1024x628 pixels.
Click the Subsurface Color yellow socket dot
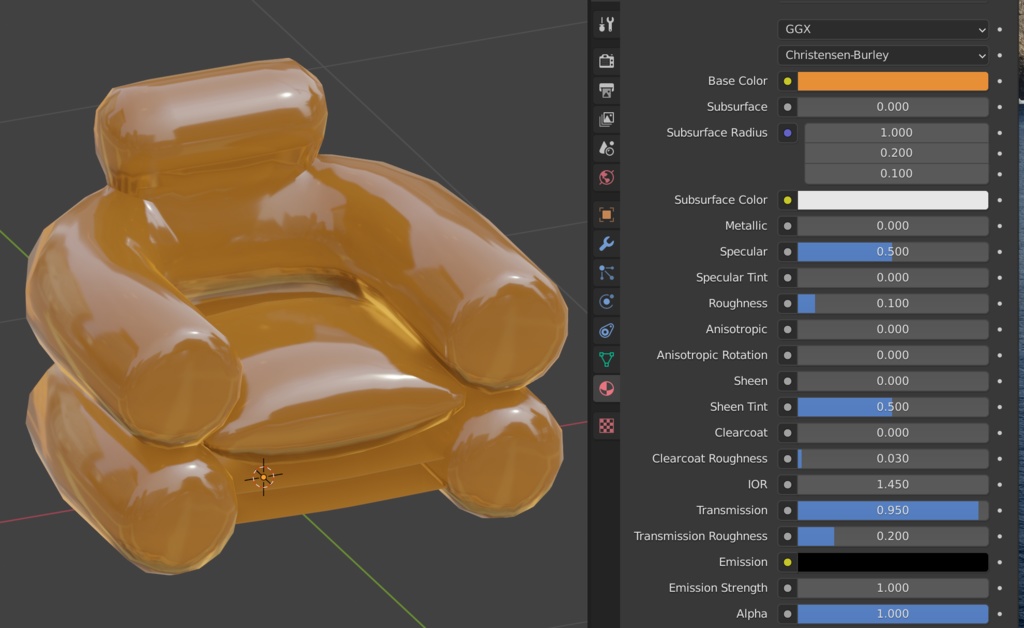tap(788, 200)
